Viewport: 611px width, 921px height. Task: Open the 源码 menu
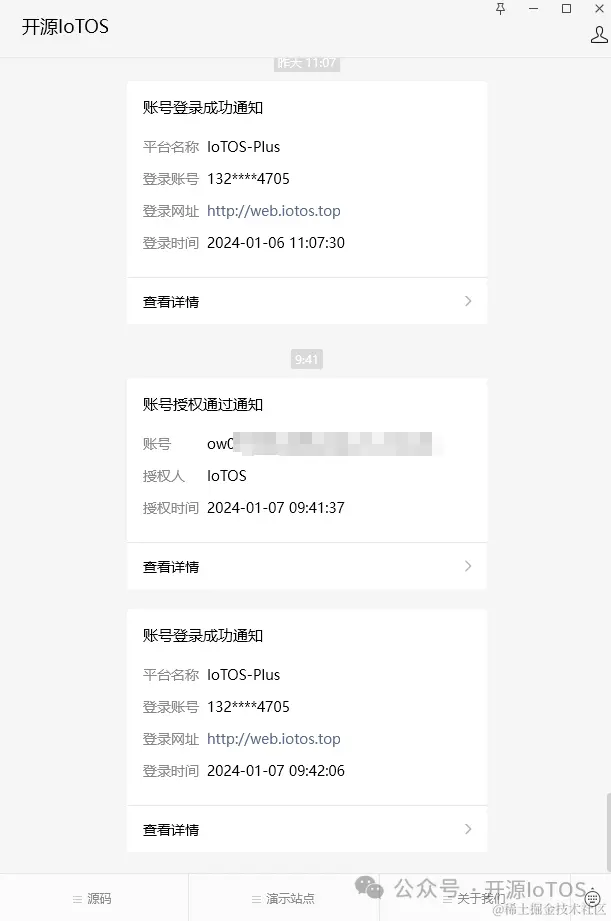[x=95, y=898]
